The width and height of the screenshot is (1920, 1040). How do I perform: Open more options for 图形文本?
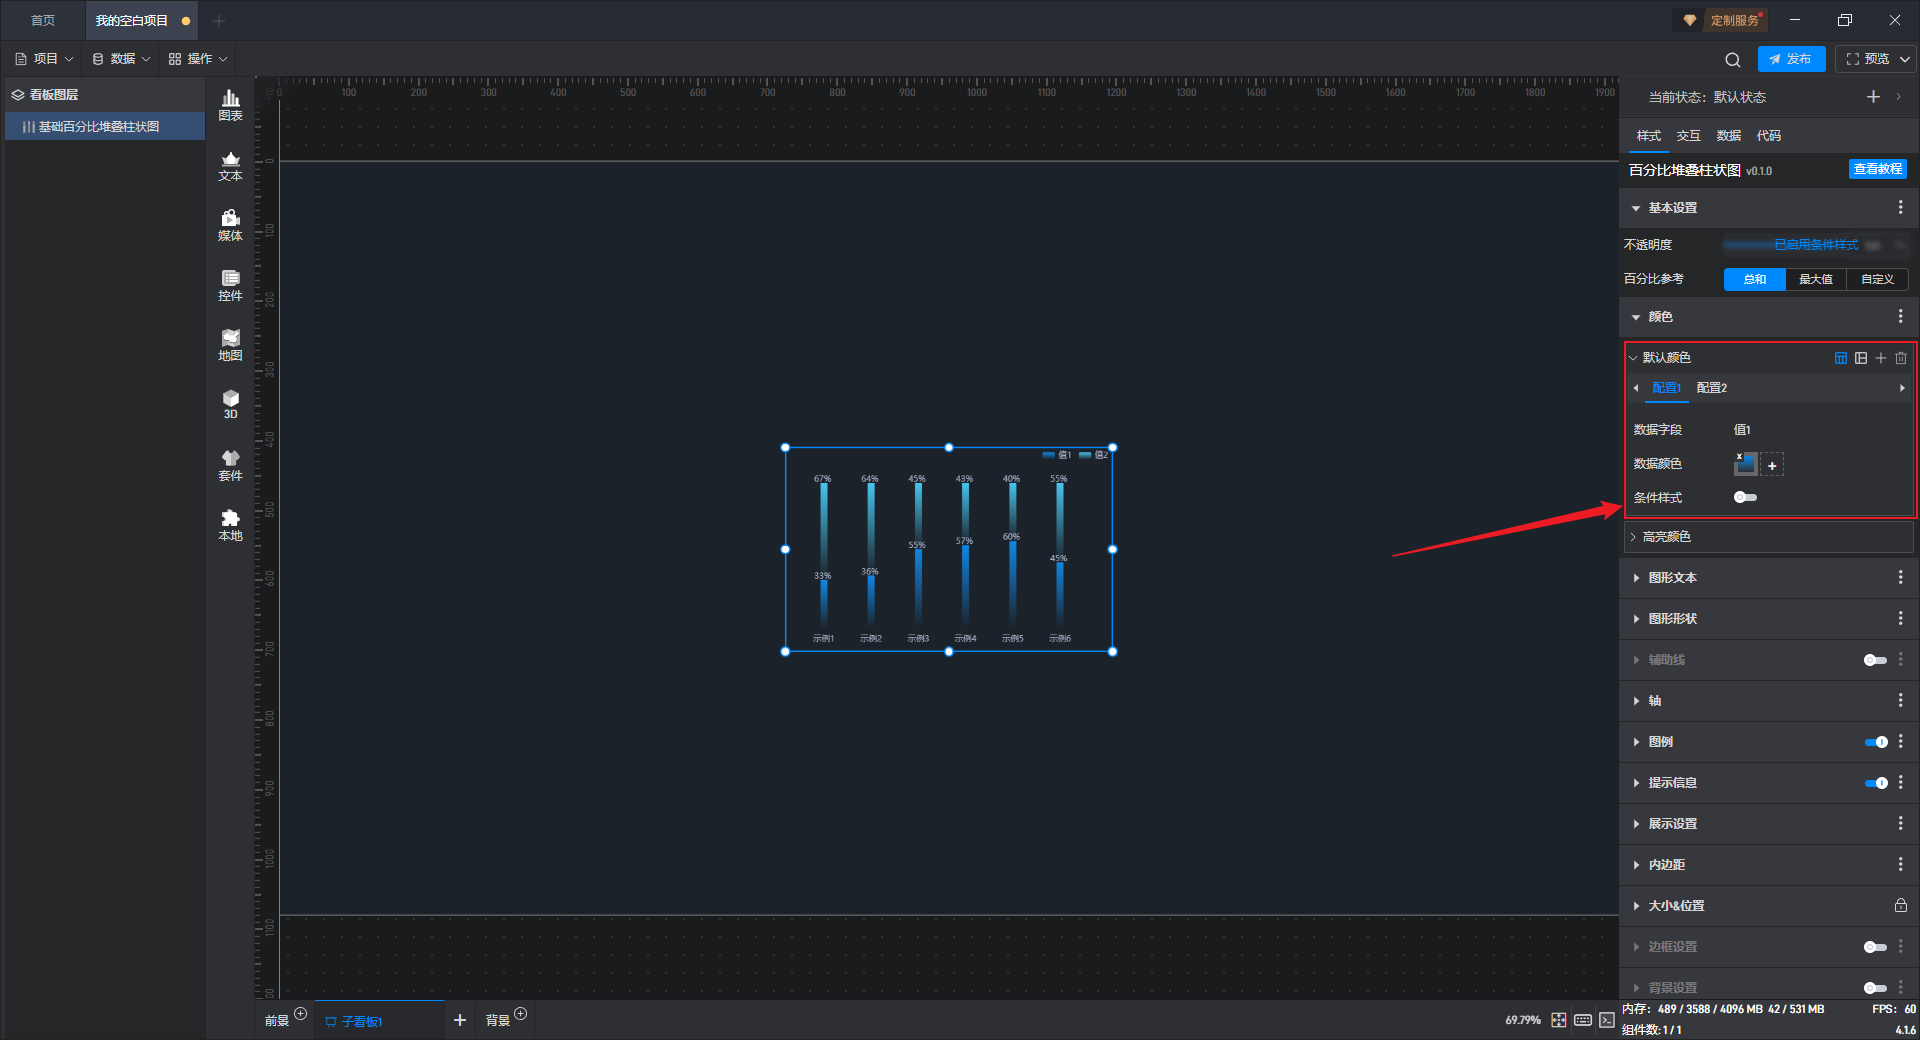click(1901, 577)
